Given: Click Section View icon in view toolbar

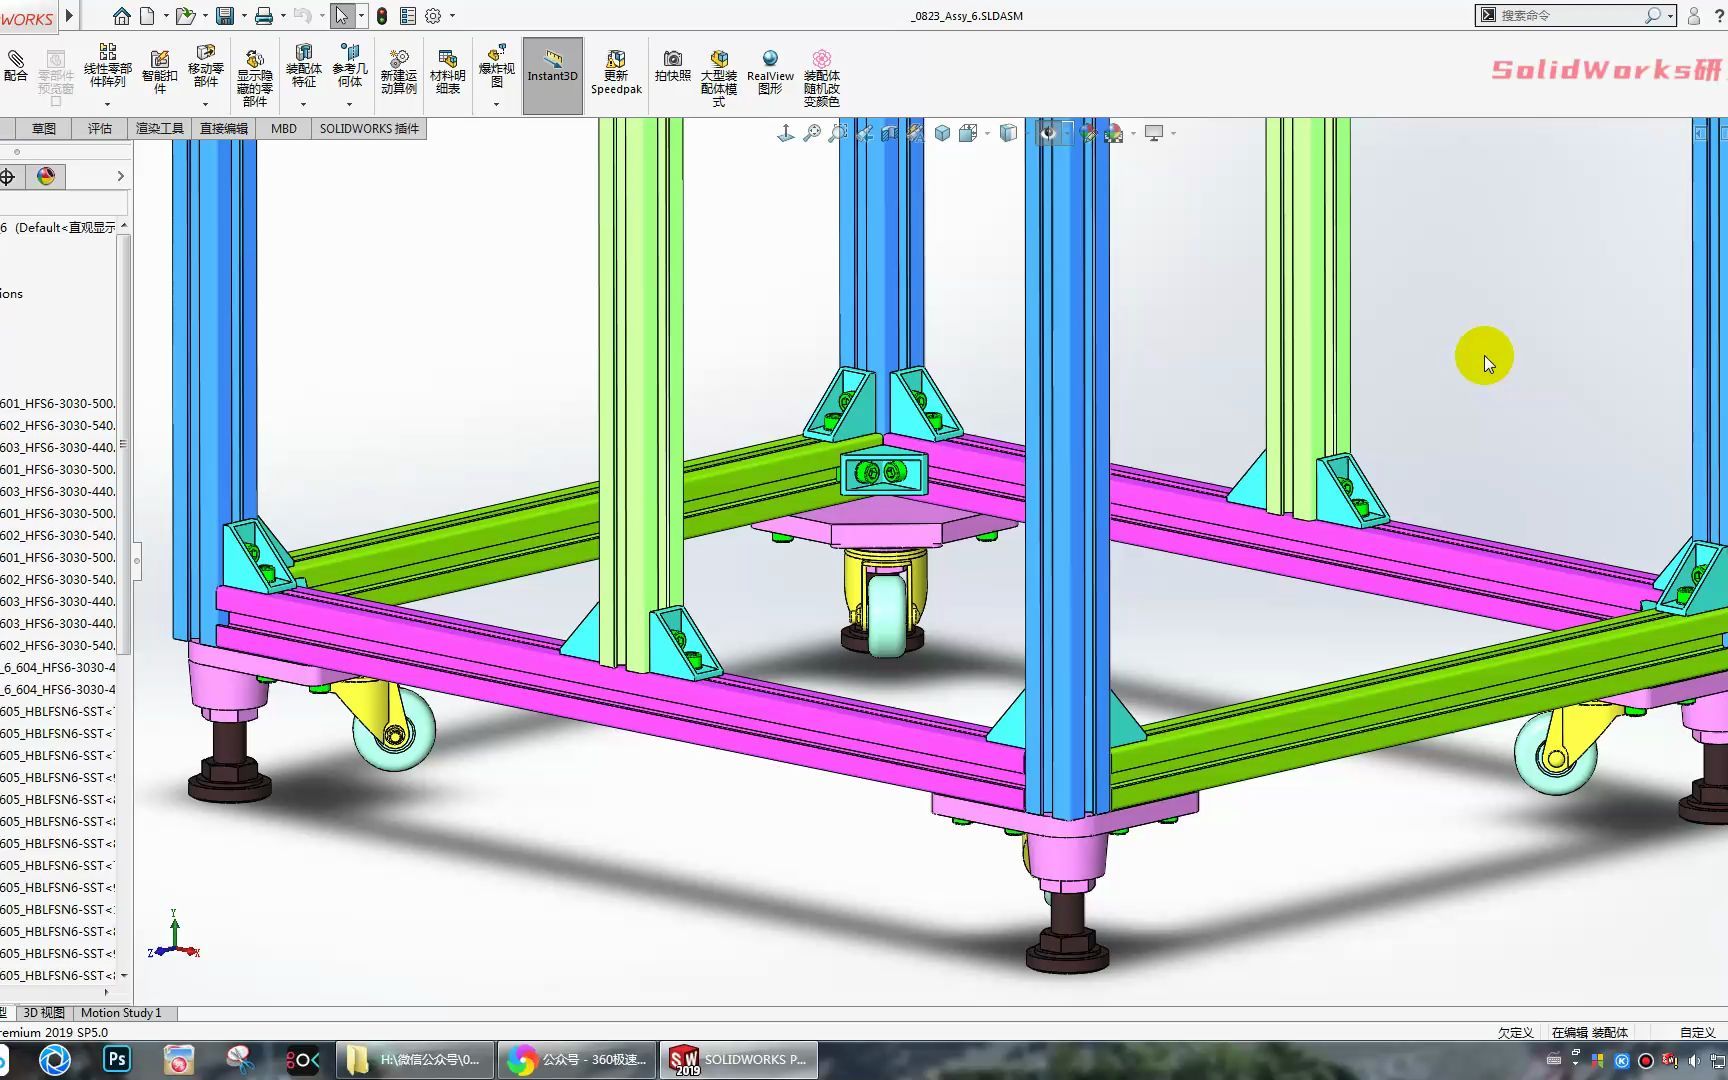Looking at the screenshot, I should click(x=890, y=133).
